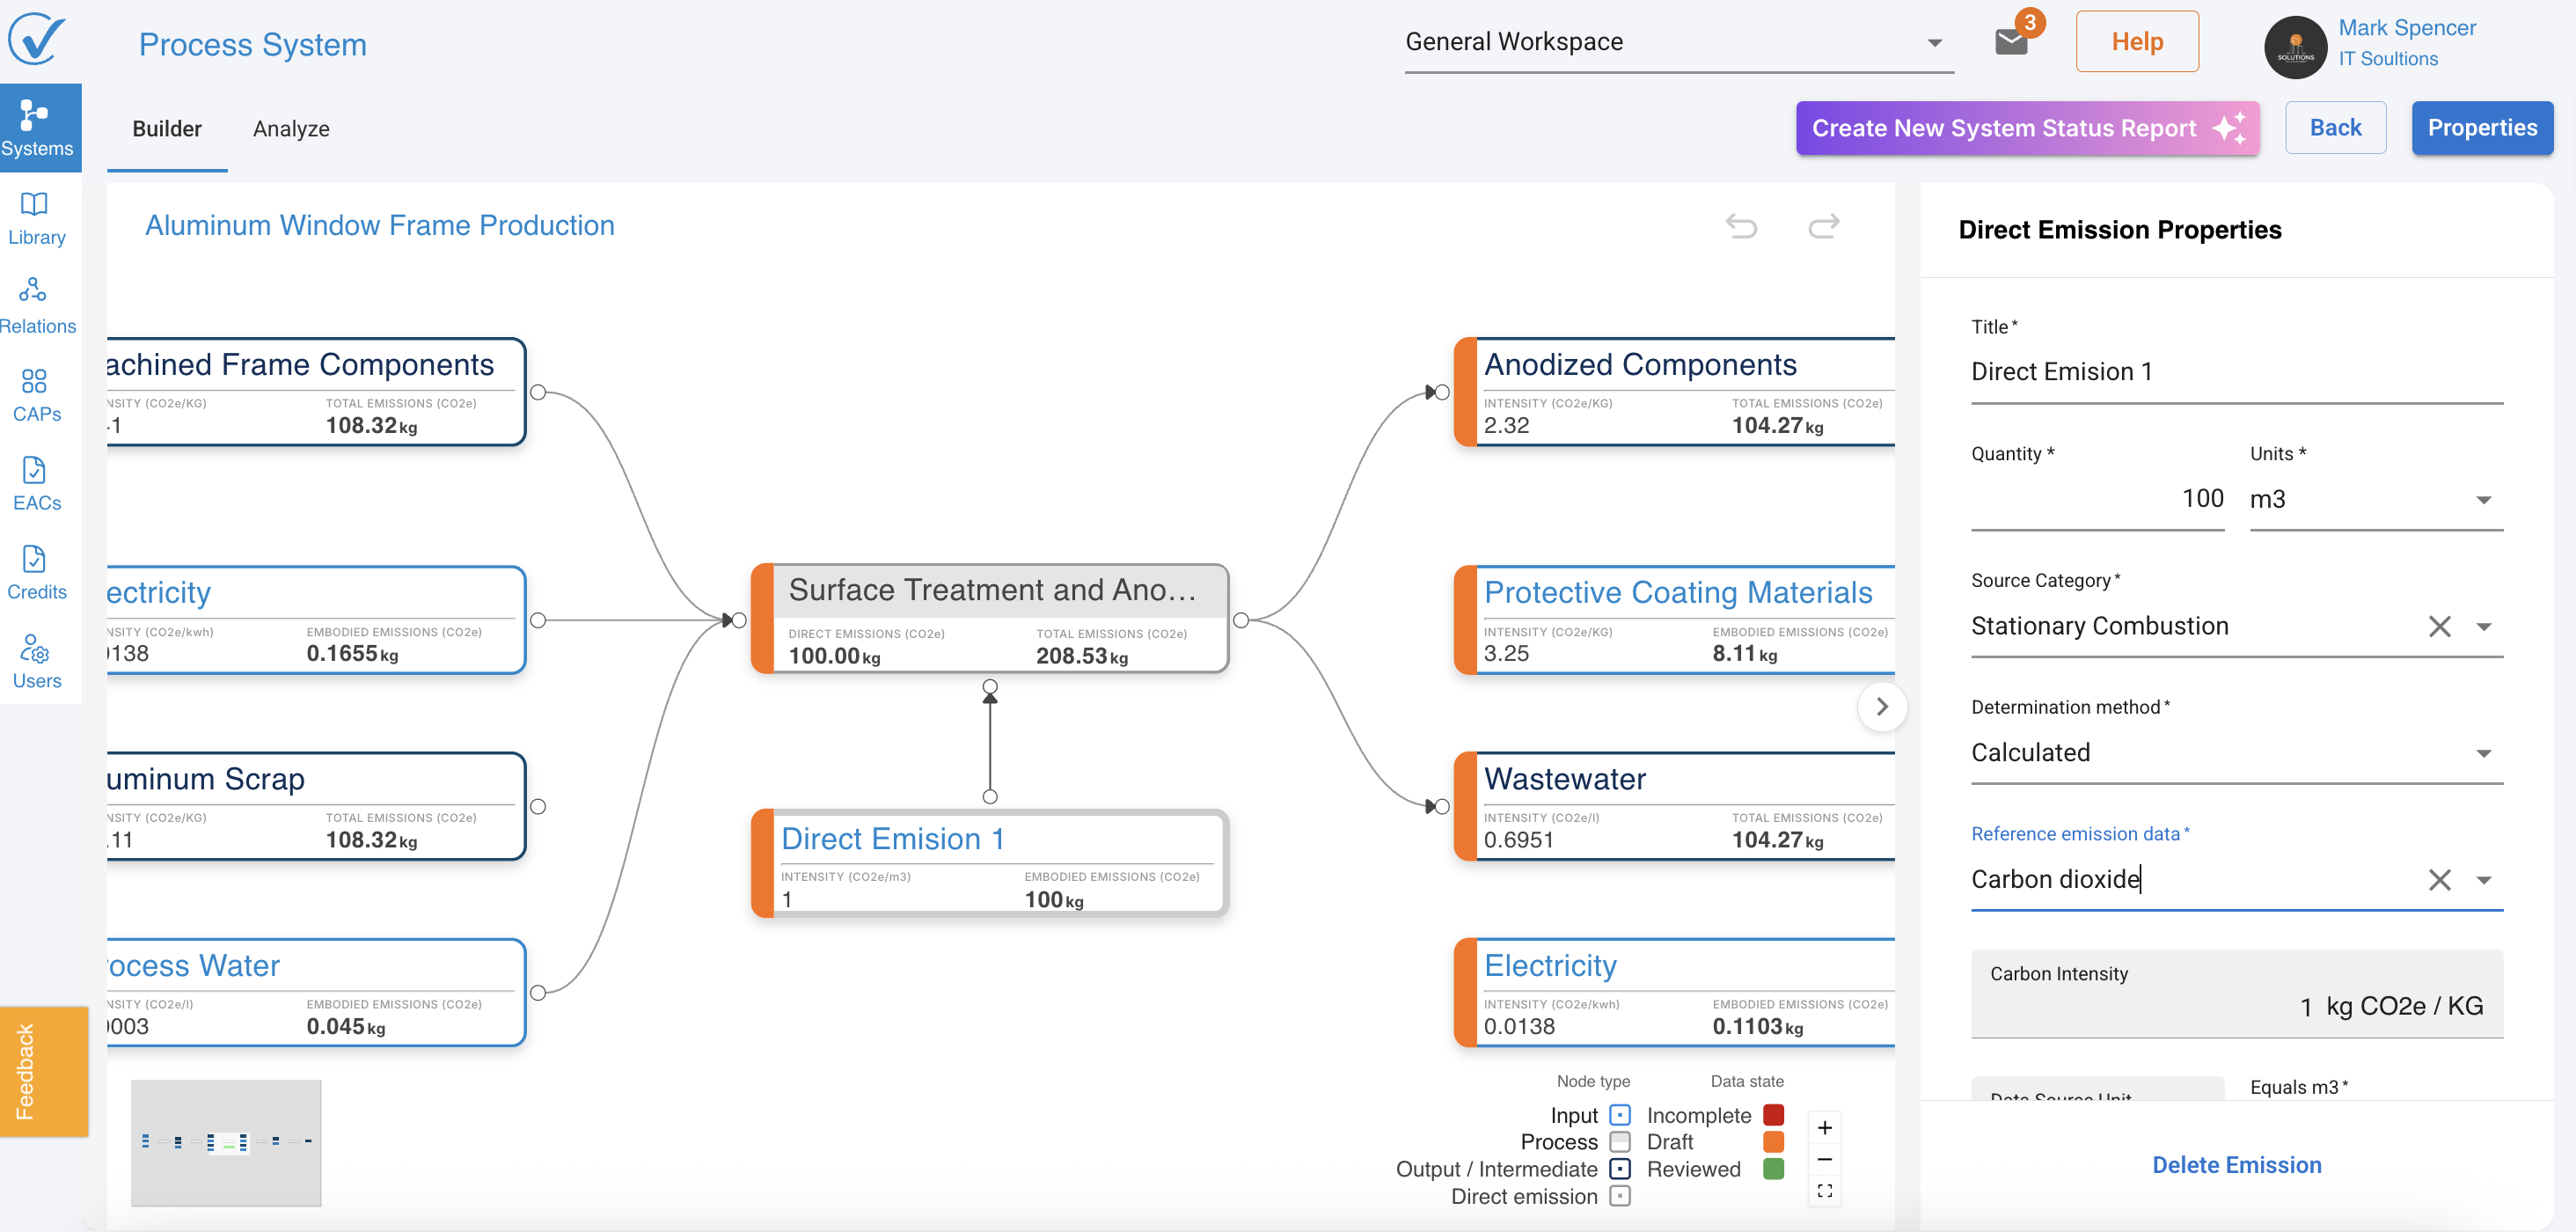Open the EACs sidebar icon
Image resolution: width=2576 pixels, height=1232 pixels.
point(36,484)
